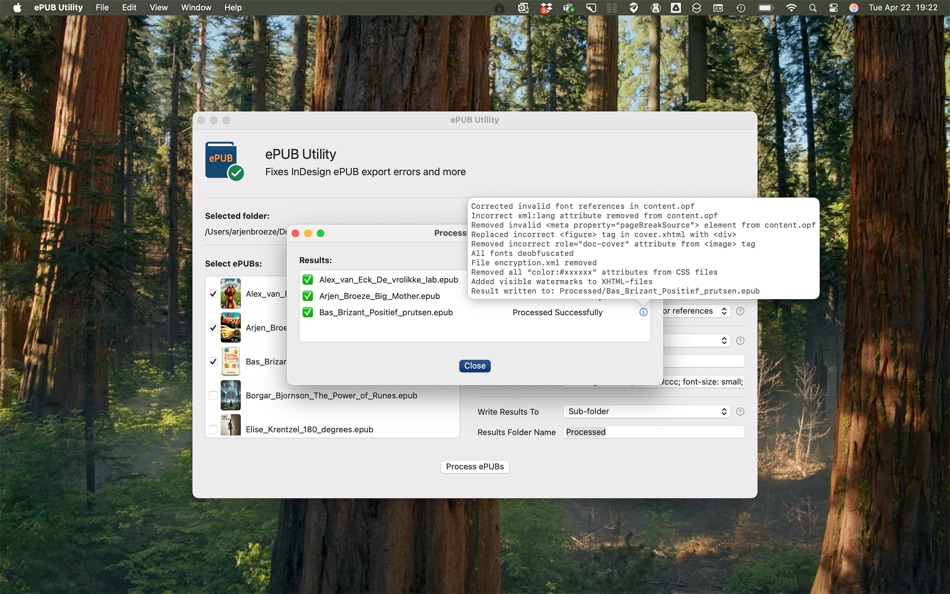Open Control Center in the menu bar
The width and height of the screenshot is (950, 594).
click(832, 8)
